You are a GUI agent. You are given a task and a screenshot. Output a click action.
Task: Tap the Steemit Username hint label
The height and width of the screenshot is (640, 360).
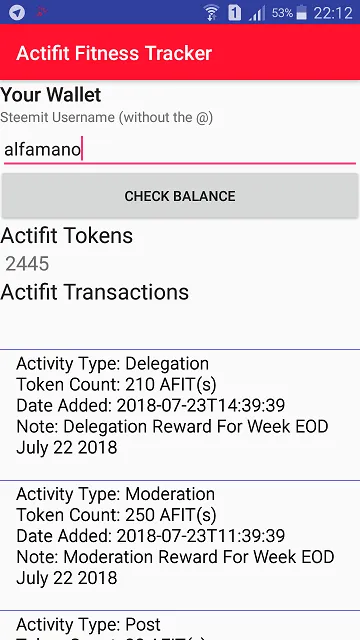coord(107,118)
